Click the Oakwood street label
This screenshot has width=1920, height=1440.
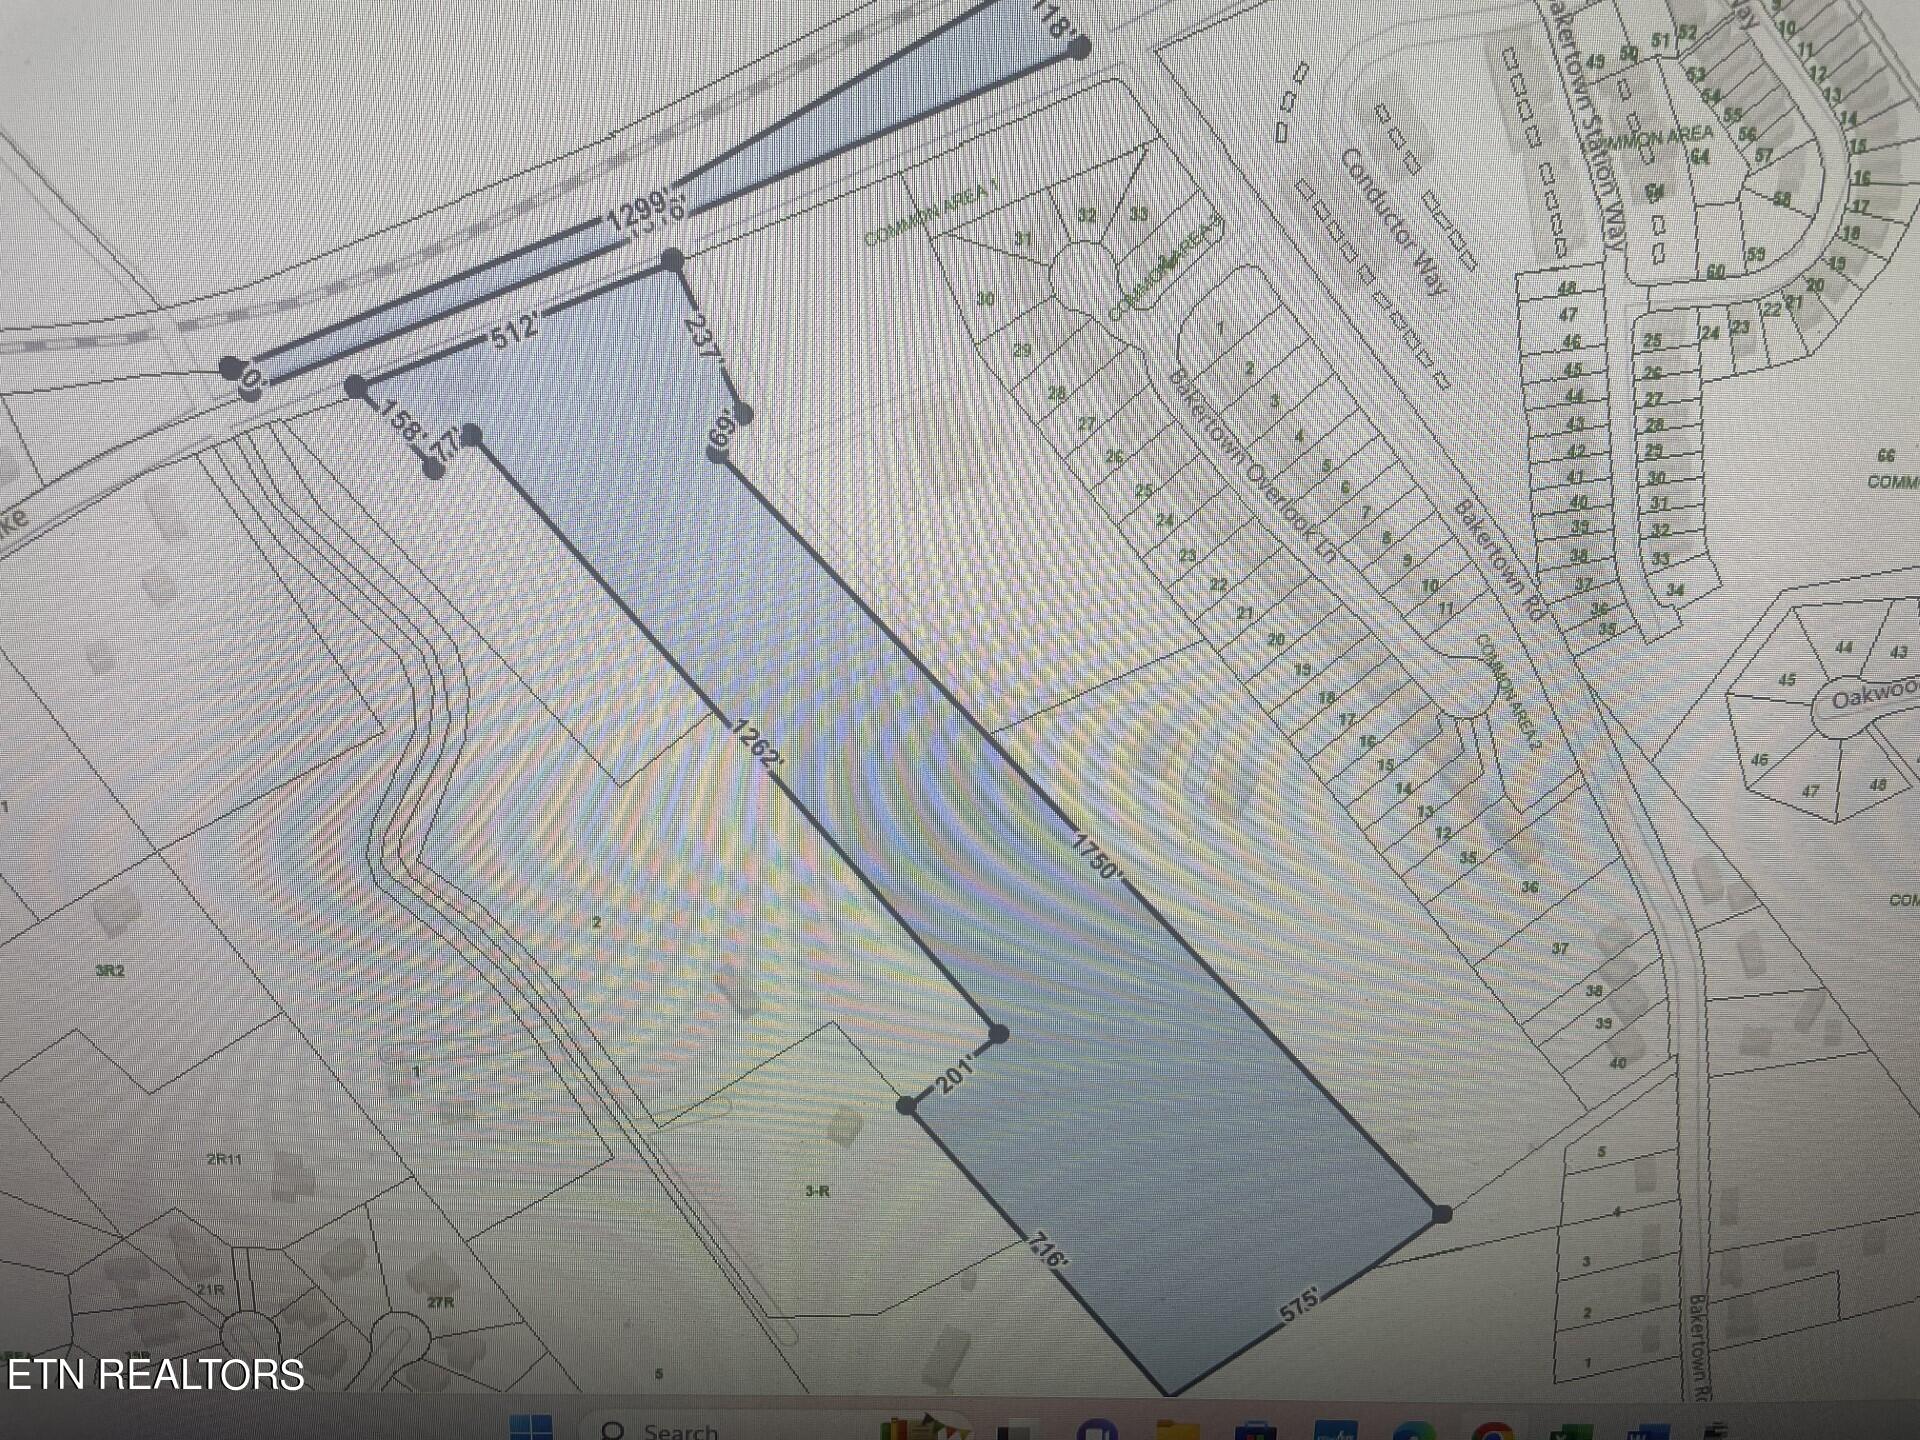1875,693
